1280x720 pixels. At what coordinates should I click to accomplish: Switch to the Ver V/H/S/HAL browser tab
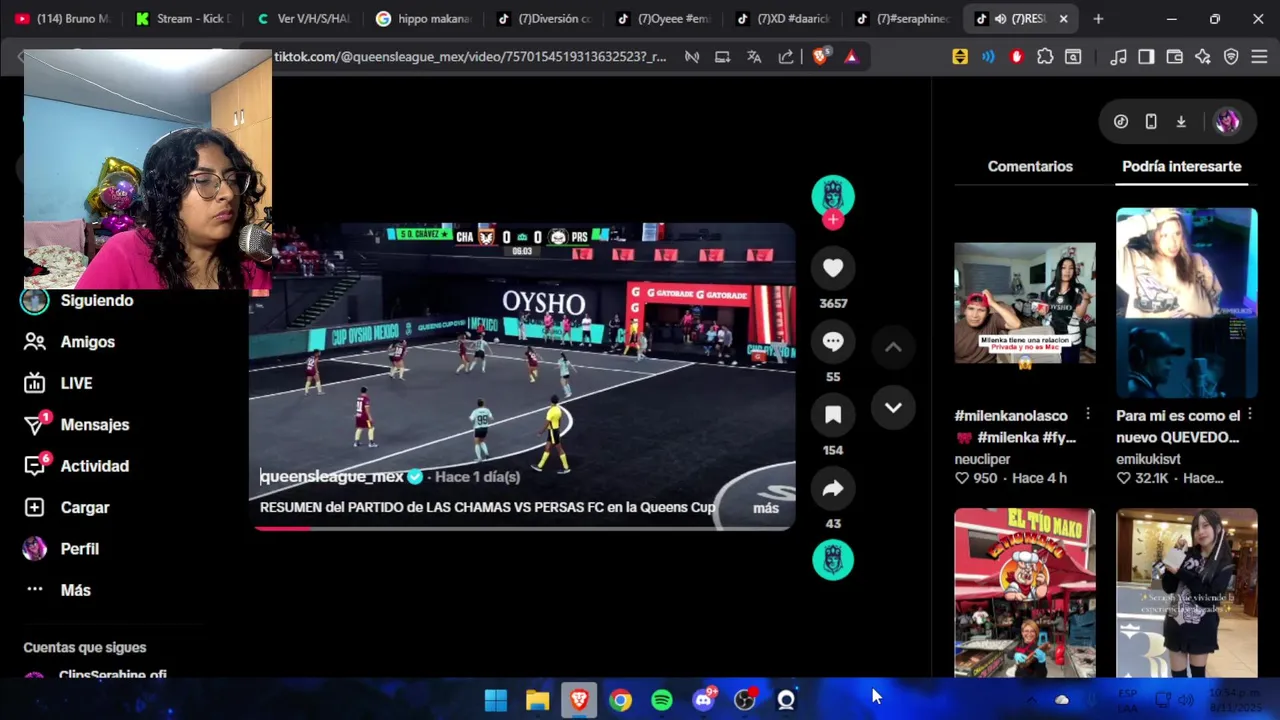point(303,19)
